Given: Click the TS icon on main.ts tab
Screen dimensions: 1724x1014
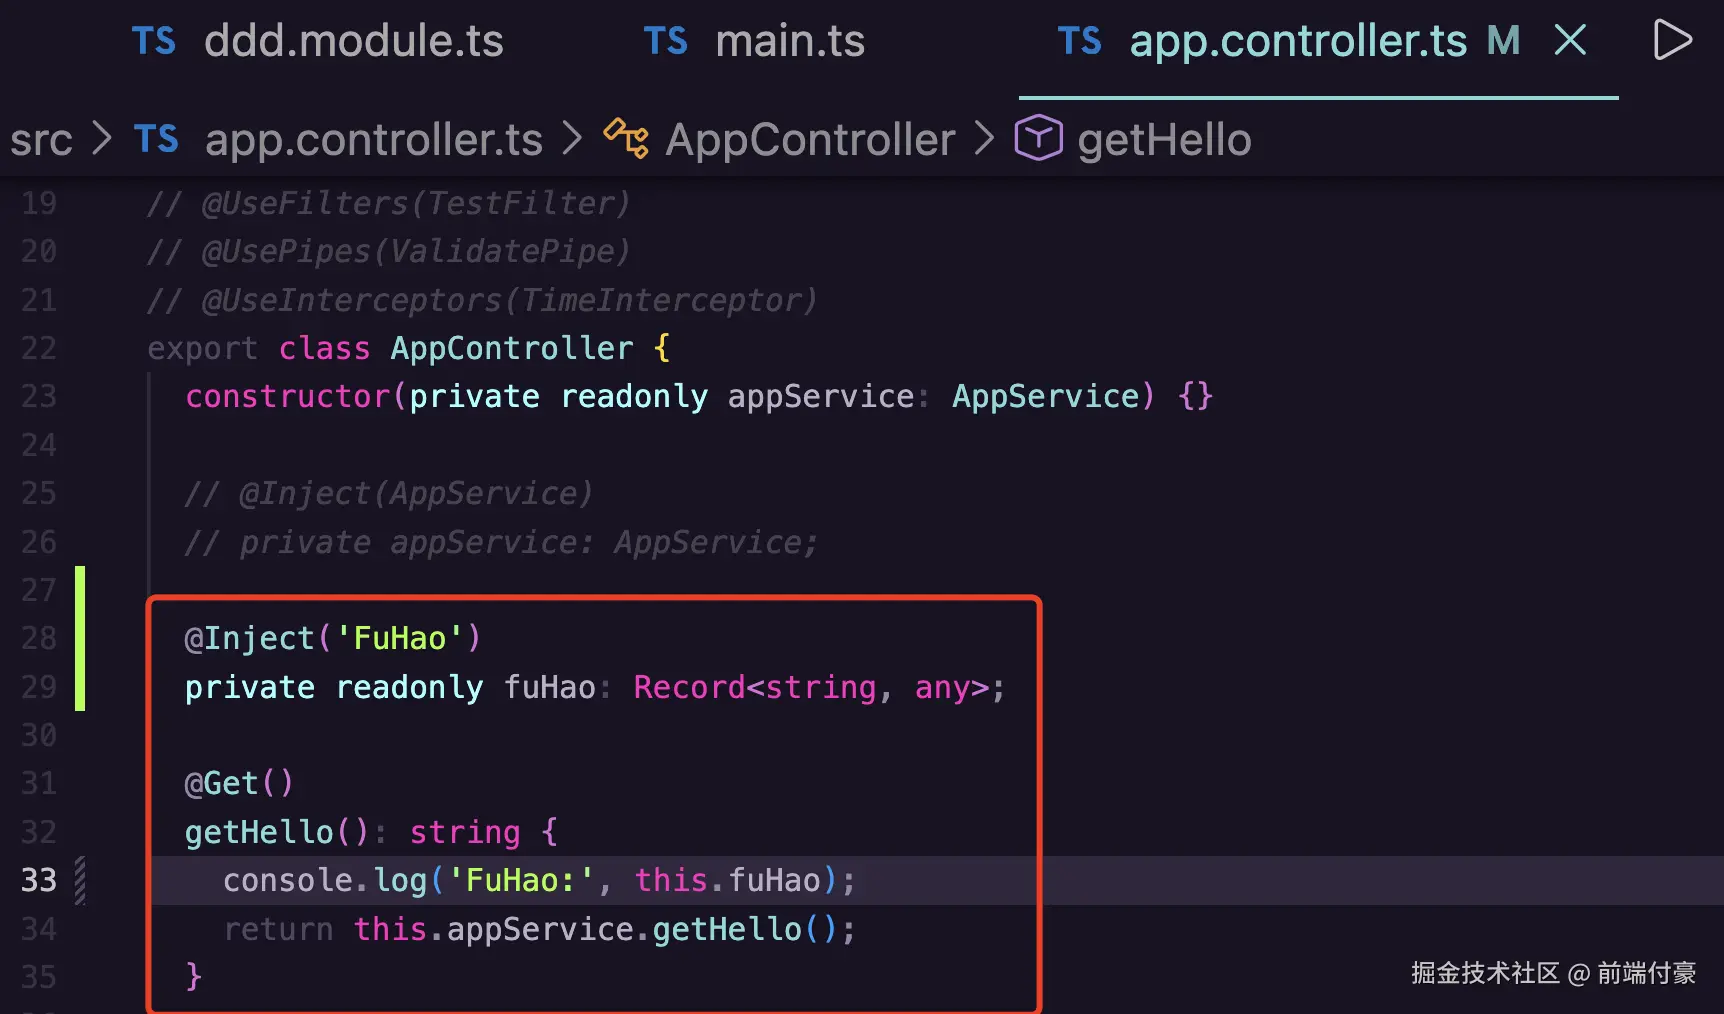Looking at the screenshot, I should tap(665, 41).
